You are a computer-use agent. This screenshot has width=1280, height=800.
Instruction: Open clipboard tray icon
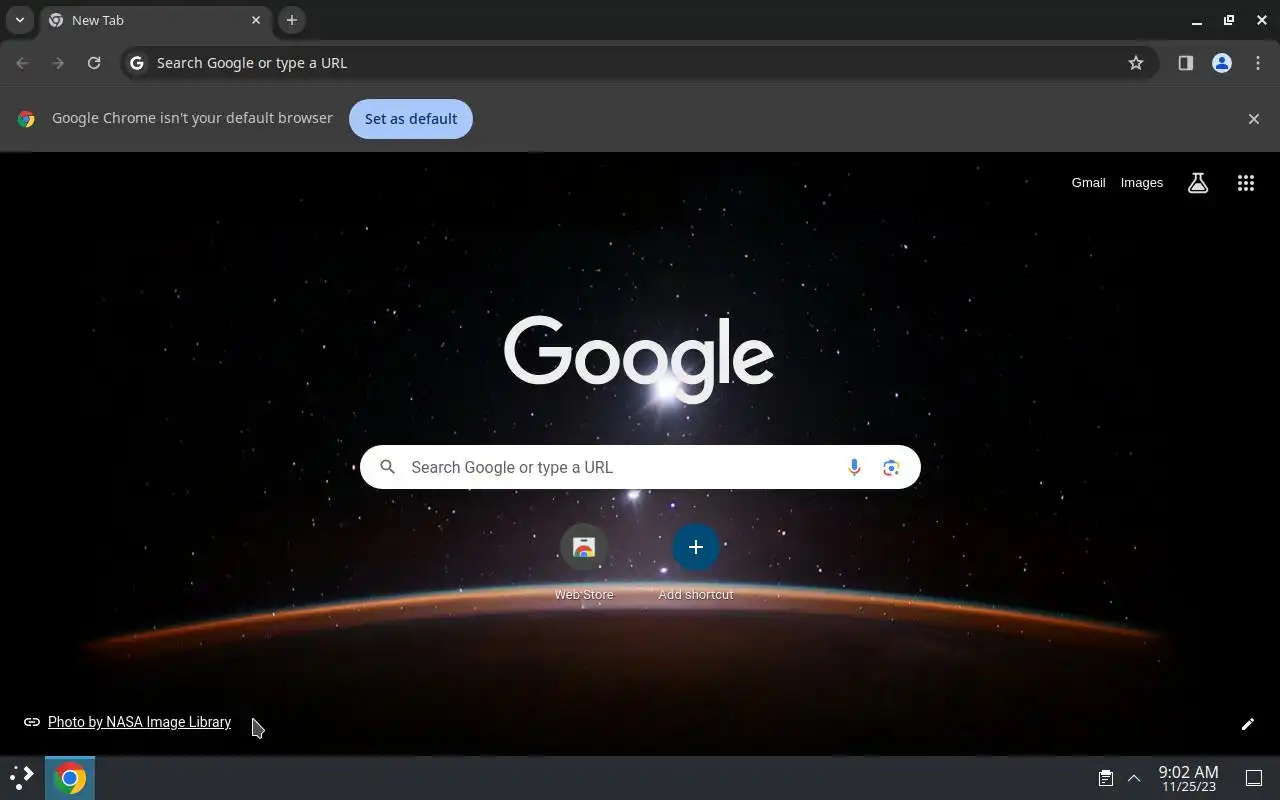pos(1106,778)
